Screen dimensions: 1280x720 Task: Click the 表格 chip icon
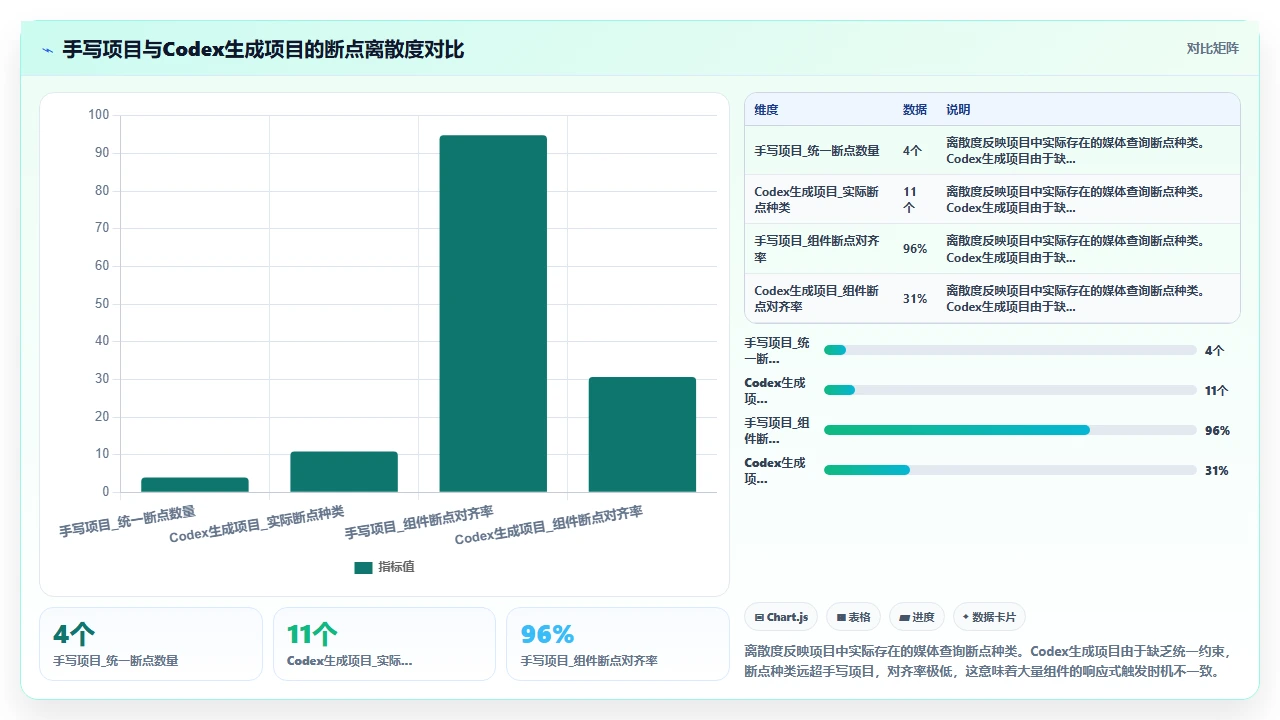click(842, 618)
